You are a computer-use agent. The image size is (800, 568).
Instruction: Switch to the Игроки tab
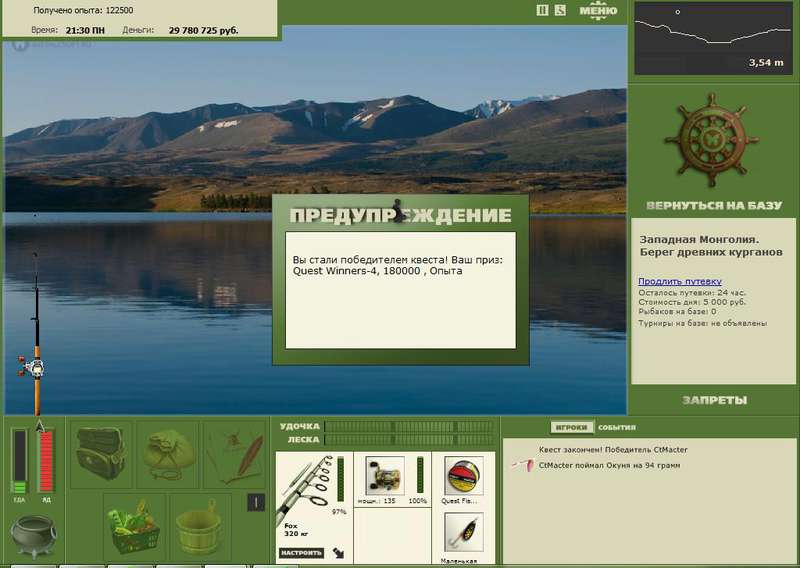coord(571,427)
